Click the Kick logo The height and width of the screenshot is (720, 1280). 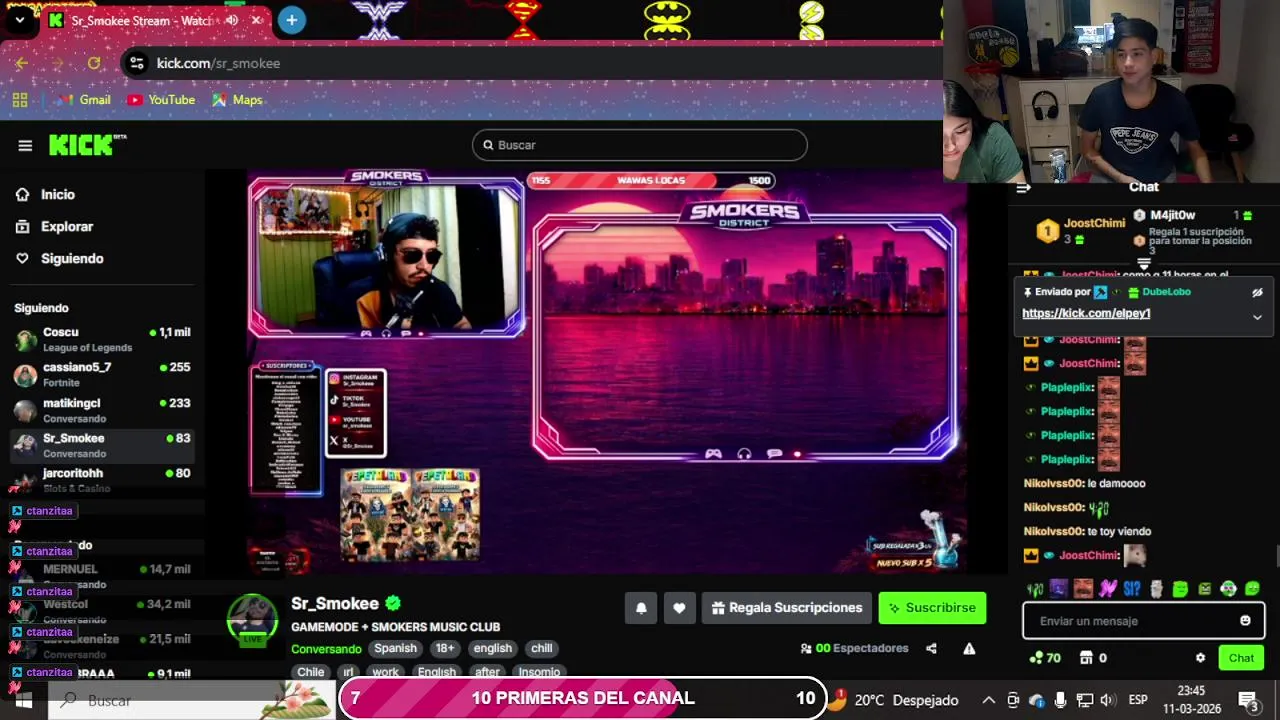(88, 145)
